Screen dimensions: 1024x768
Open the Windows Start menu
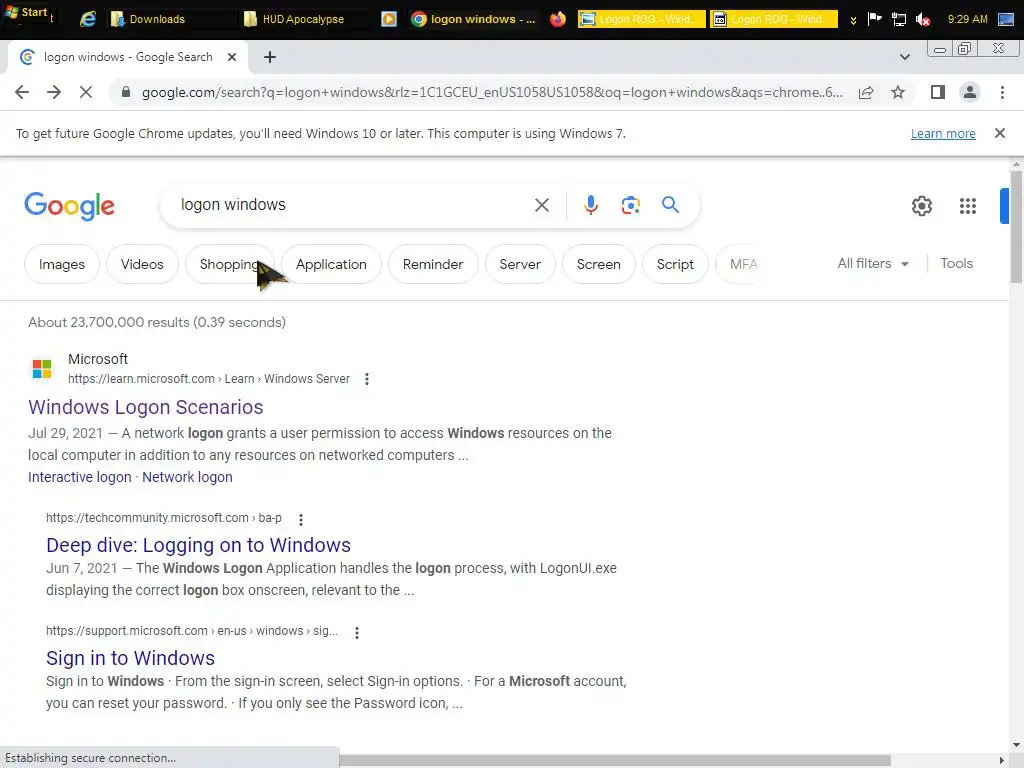(26, 13)
